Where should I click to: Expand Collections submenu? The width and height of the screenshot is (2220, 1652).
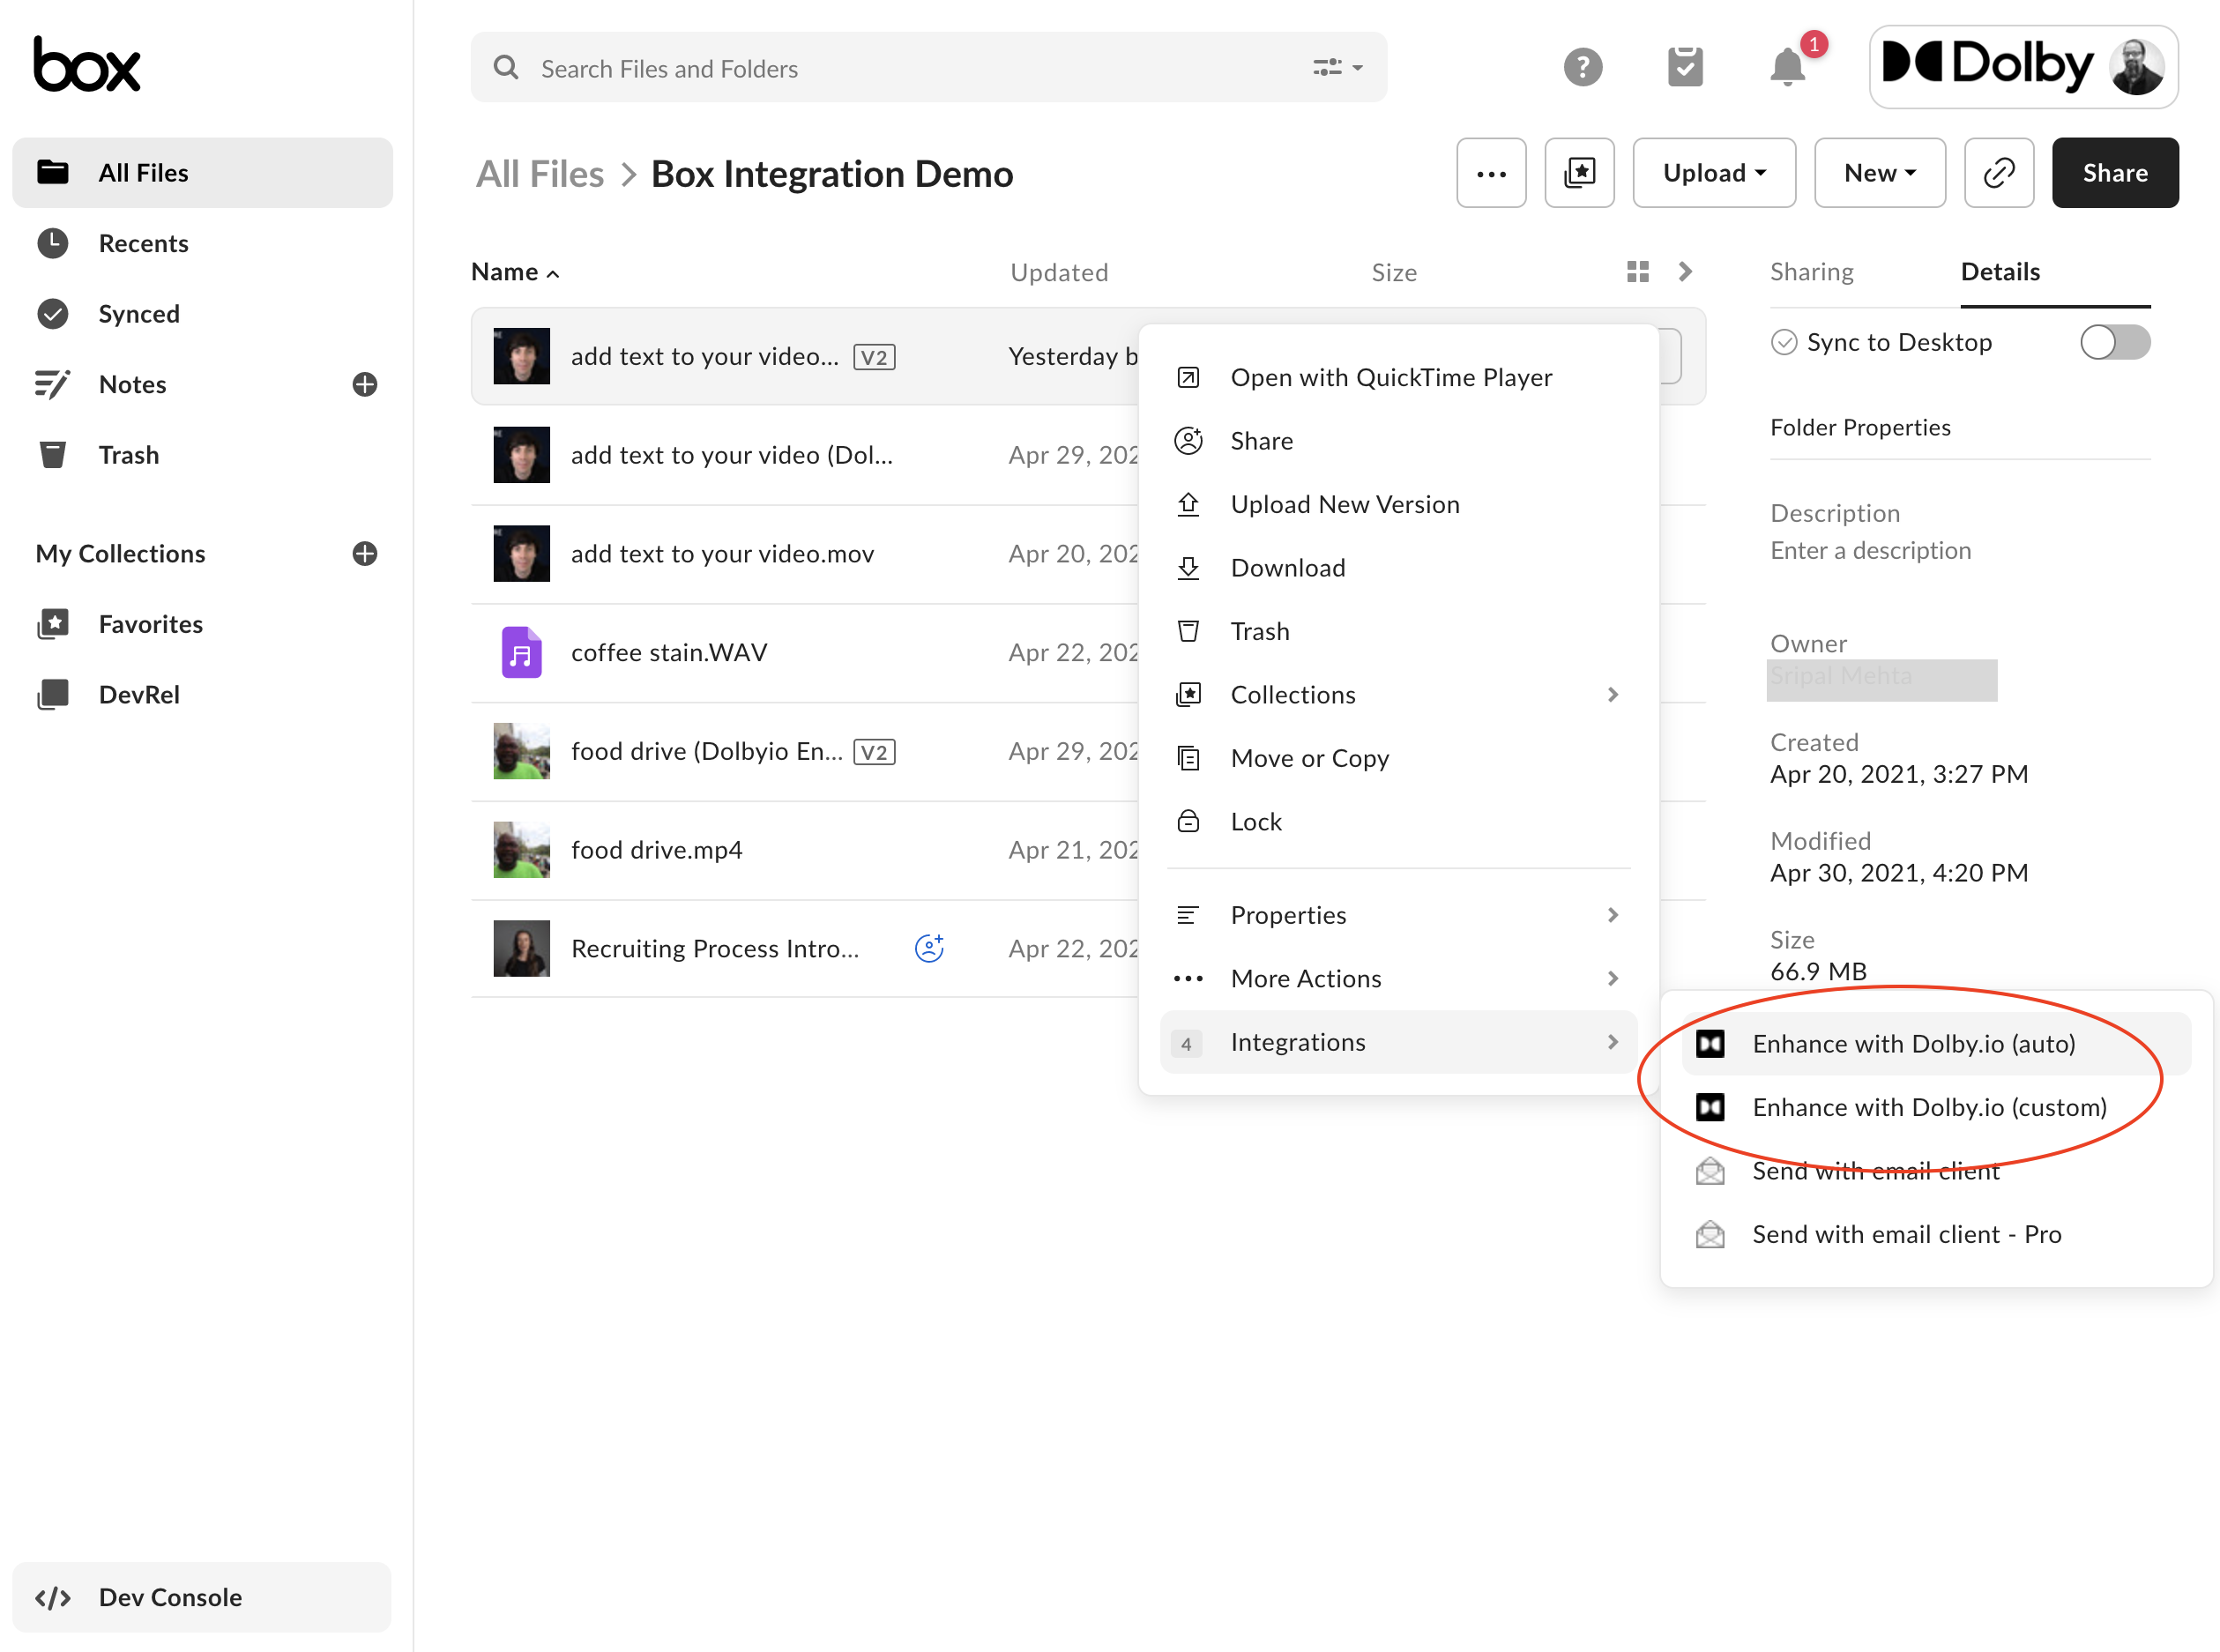1398,694
